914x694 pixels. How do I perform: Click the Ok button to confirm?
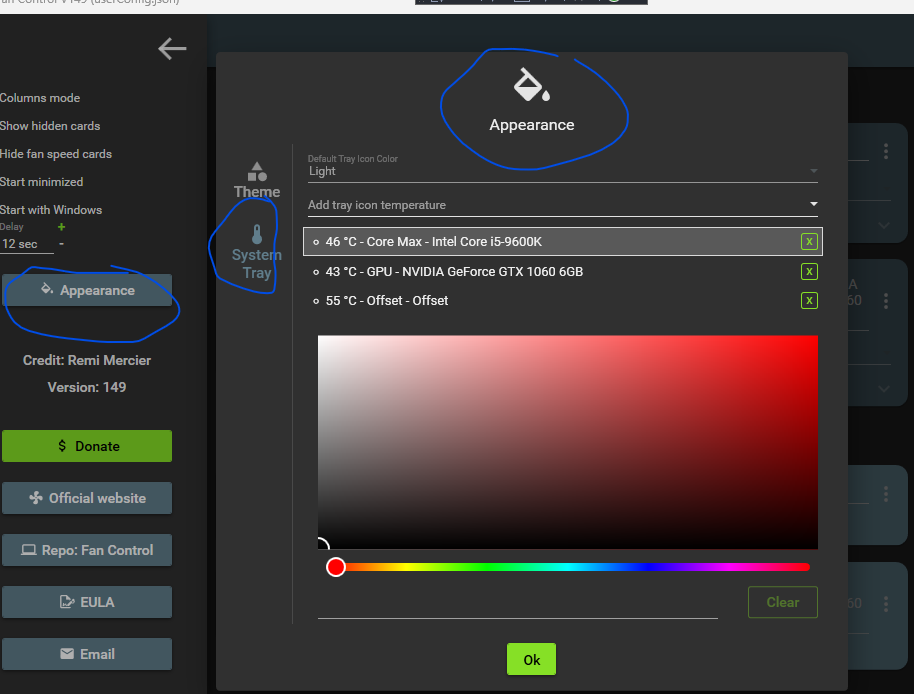click(x=531, y=659)
